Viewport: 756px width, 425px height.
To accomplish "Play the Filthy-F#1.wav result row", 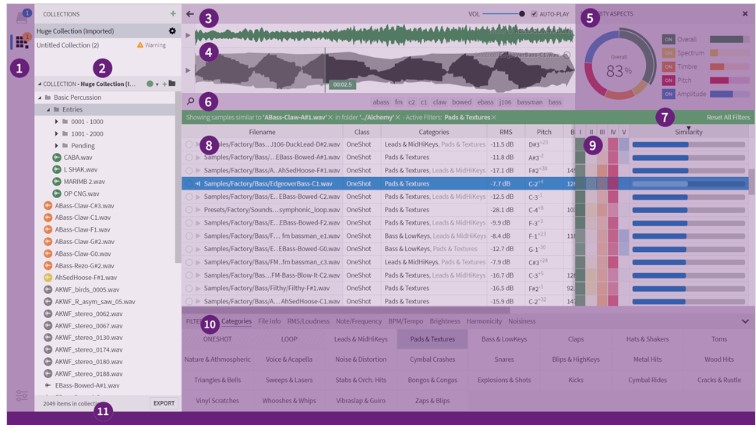I will pos(198,288).
